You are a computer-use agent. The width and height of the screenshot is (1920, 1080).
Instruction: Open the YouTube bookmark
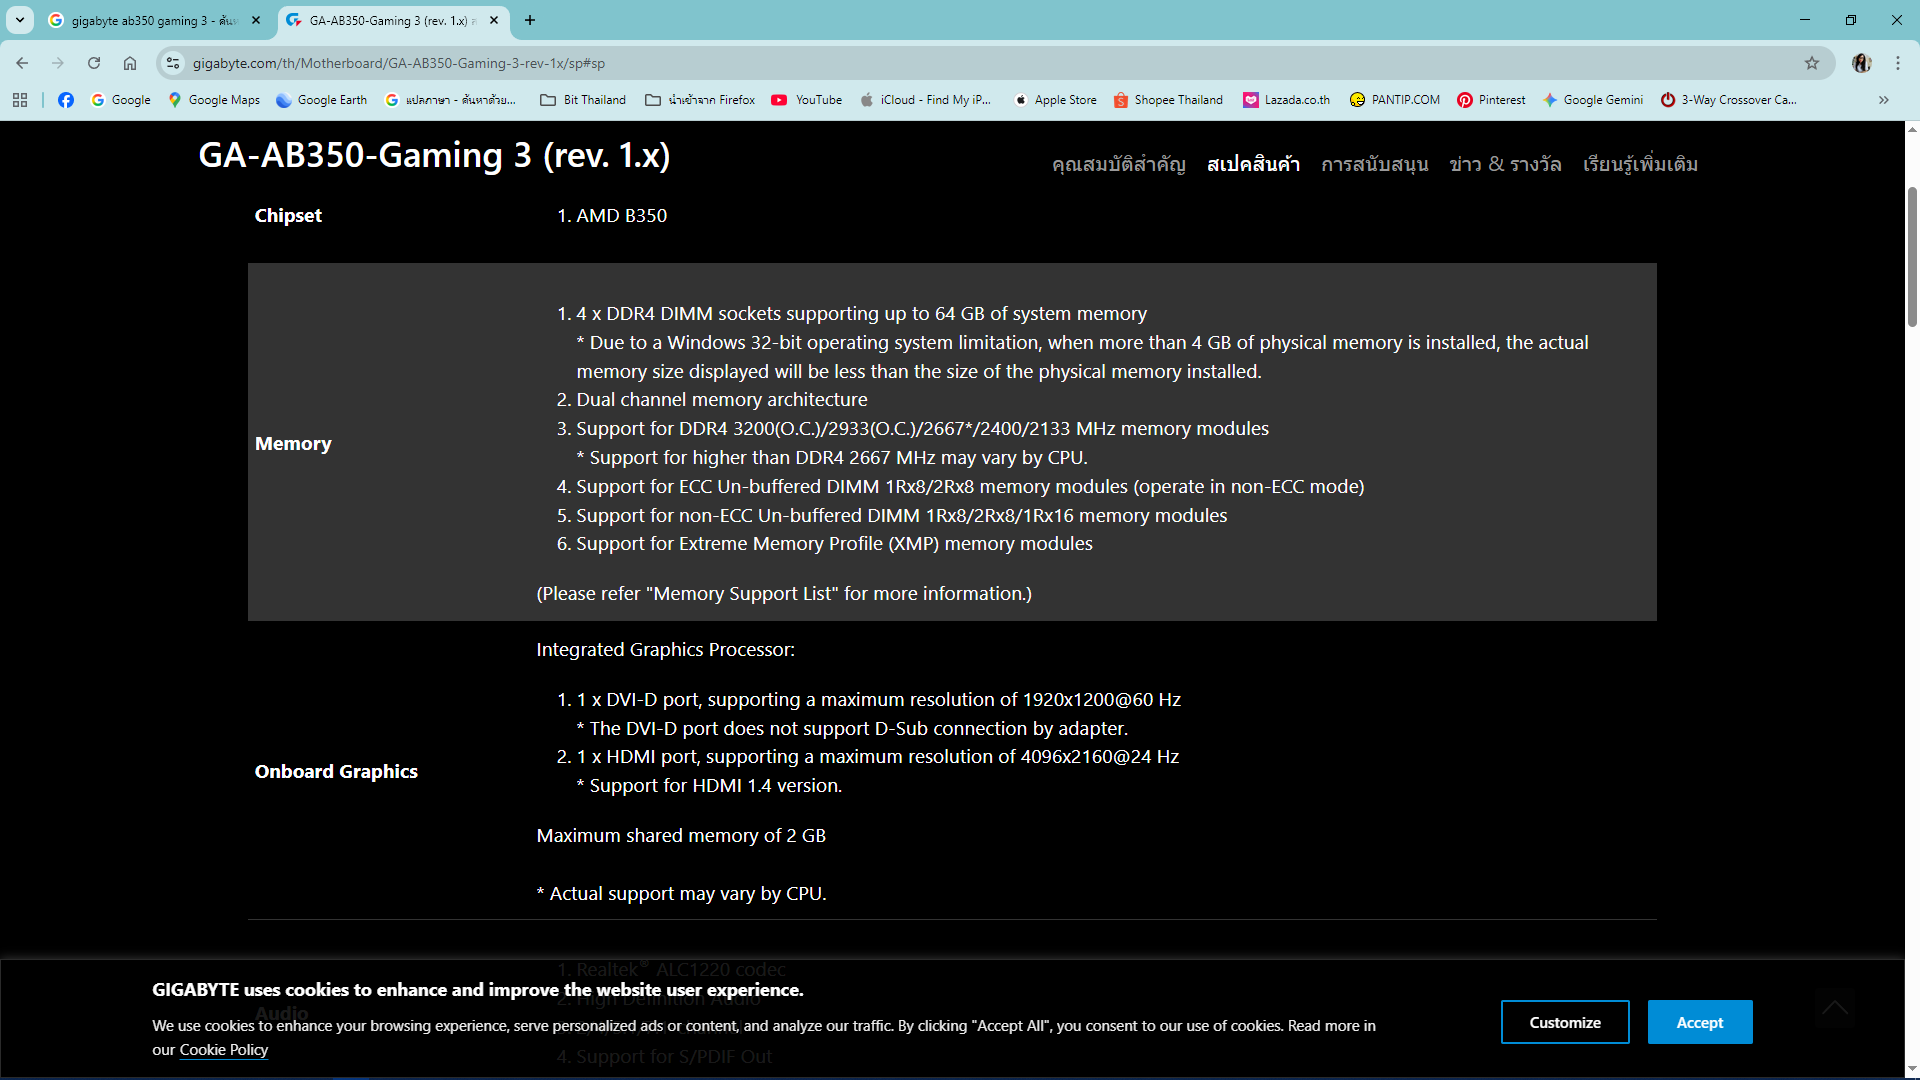coord(807,100)
